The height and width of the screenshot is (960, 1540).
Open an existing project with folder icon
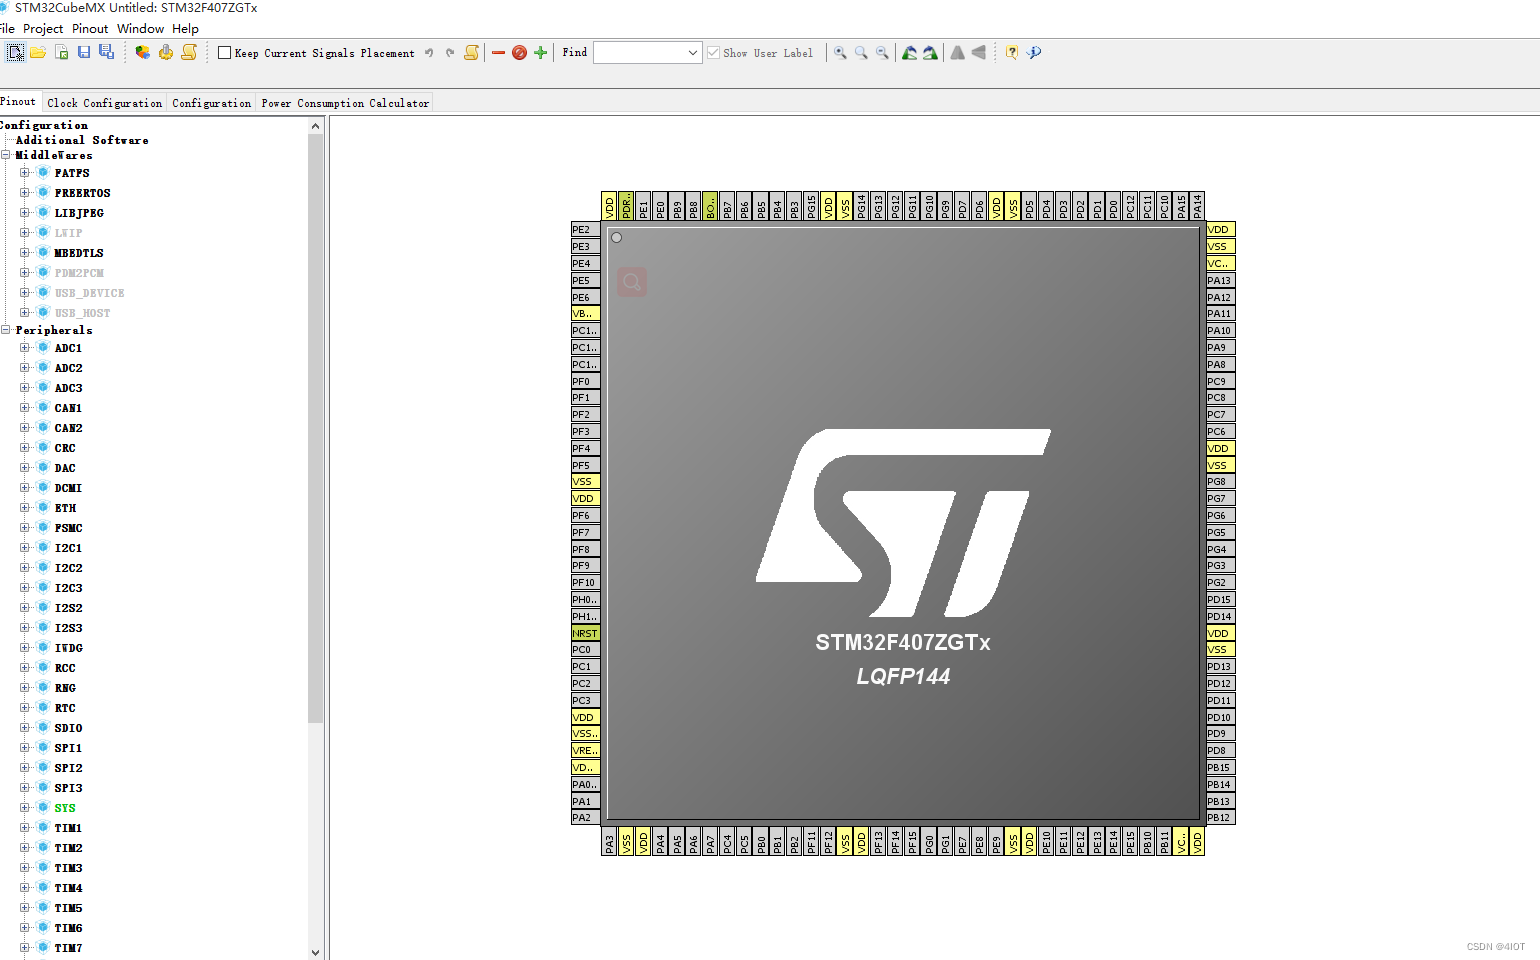click(38, 52)
